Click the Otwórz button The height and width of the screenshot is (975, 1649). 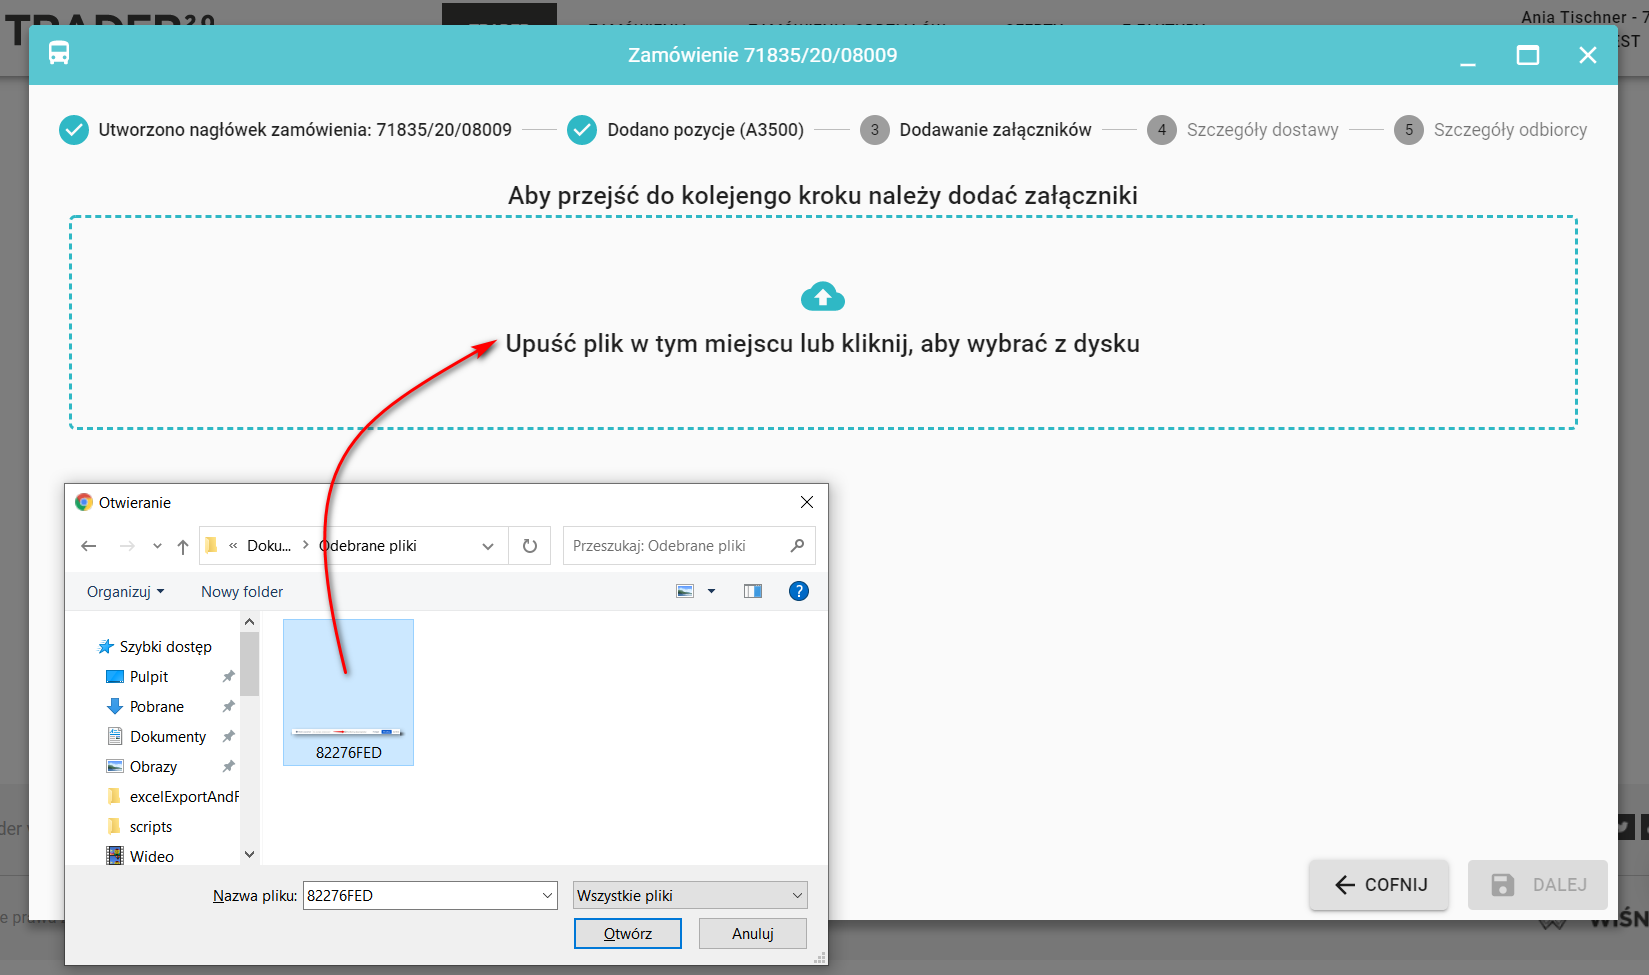pos(627,933)
